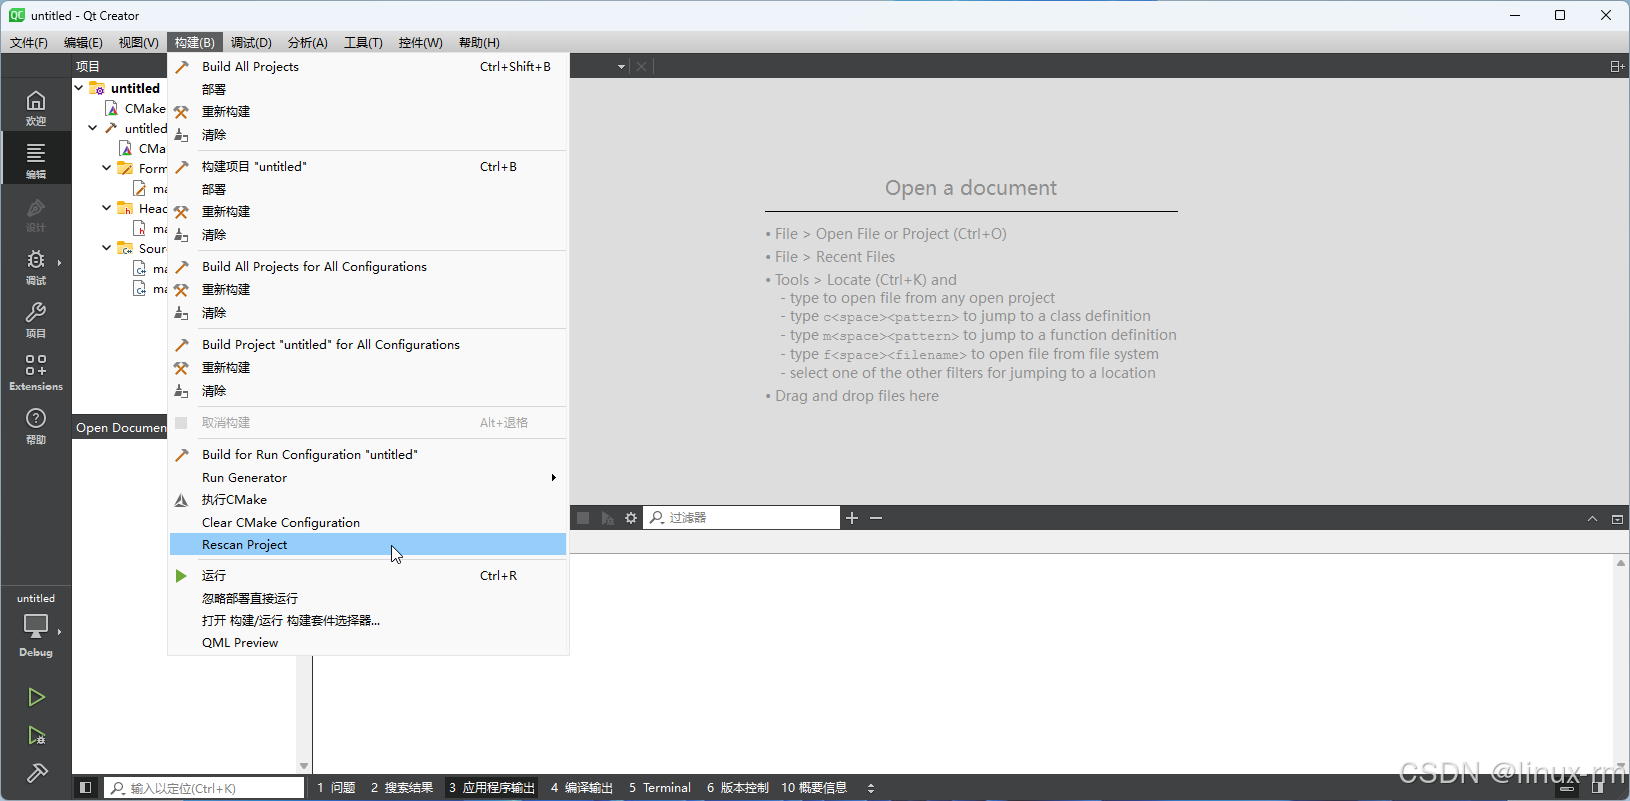Open 控件(W) menu
Screen dimensions: 1630x801
[420, 42]
